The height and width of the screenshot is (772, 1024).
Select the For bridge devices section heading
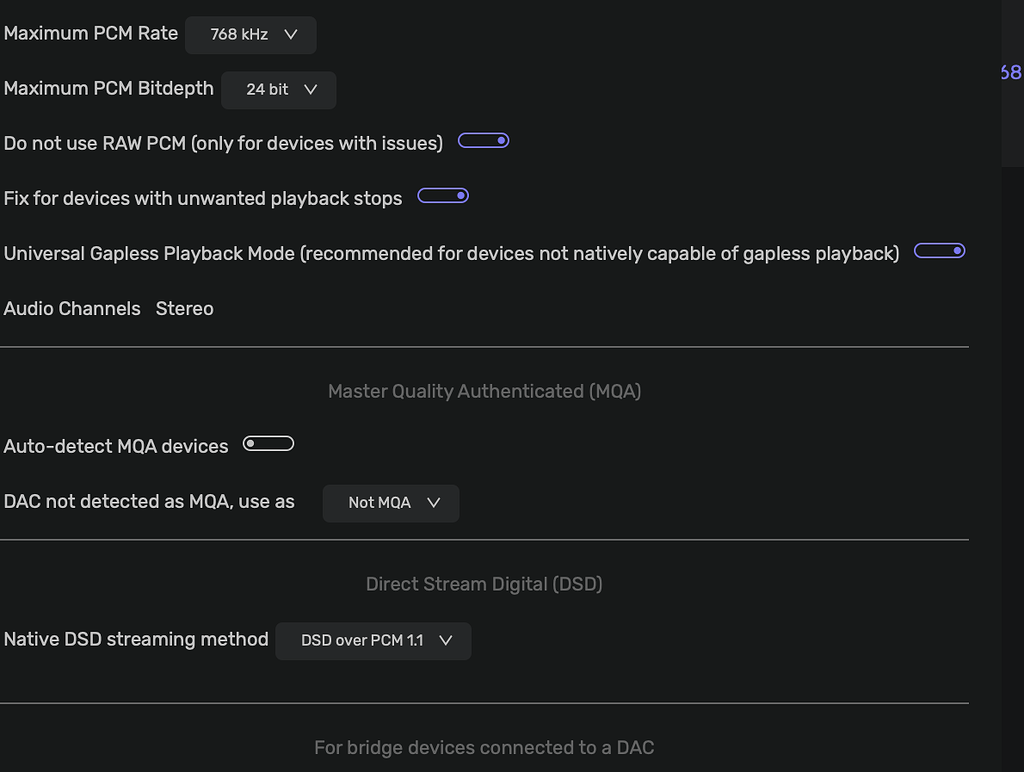click(484, 748)
